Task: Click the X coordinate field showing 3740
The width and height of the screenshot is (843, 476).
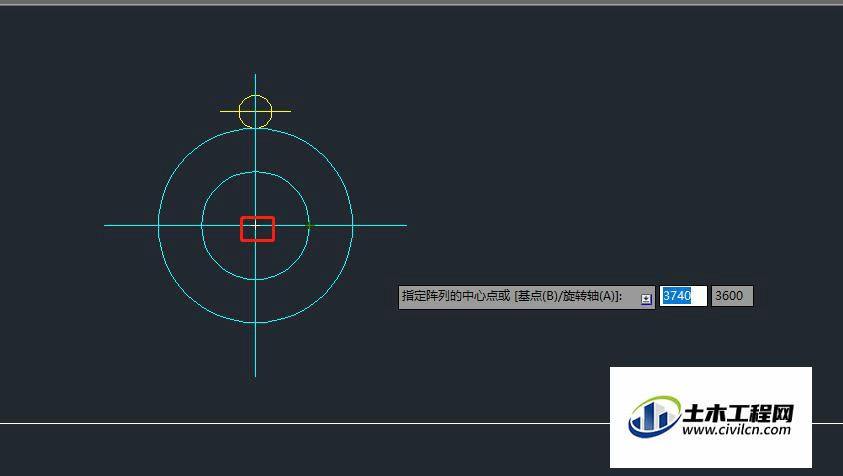Action: 683,296
